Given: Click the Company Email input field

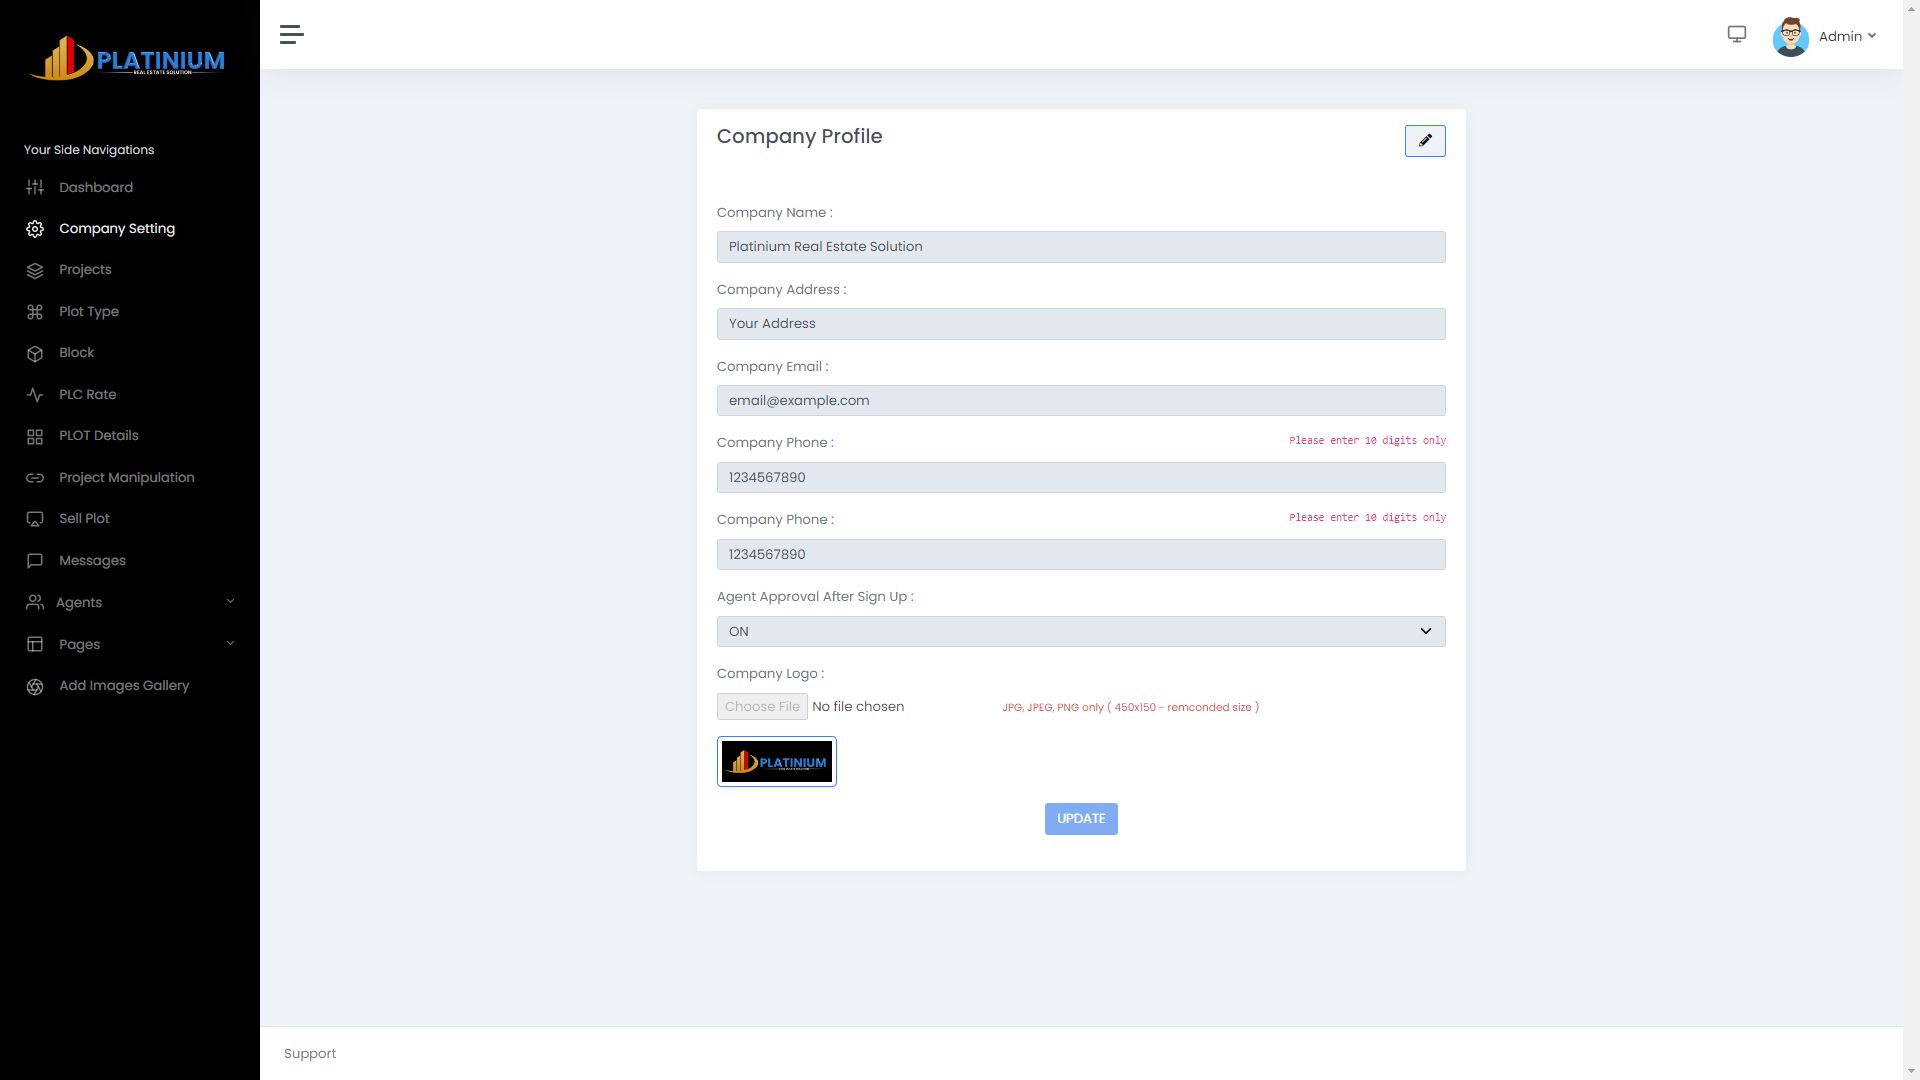Looking at the screenshot, I should coord(1080,401).
